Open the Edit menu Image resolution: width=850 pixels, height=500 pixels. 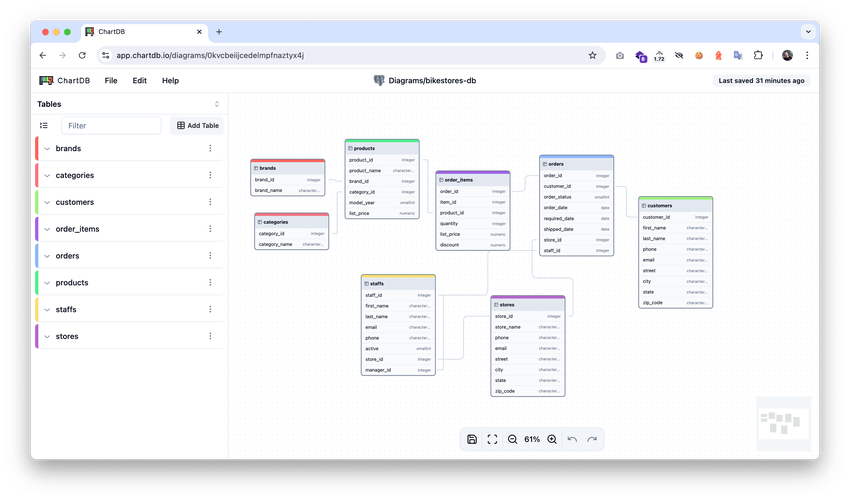(x=139, y=80)
